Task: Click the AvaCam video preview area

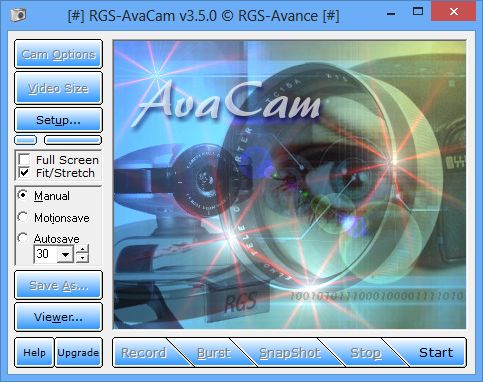Action: click(x=289, y=185)
